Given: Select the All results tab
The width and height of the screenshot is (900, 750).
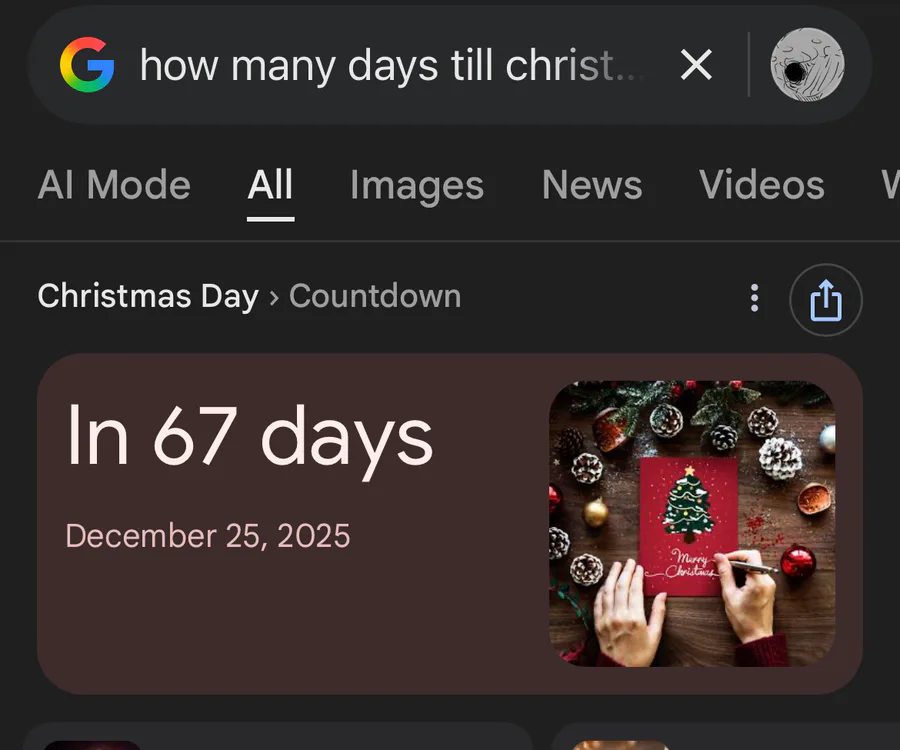Looking at the screenshot, I should coord(270,186).
